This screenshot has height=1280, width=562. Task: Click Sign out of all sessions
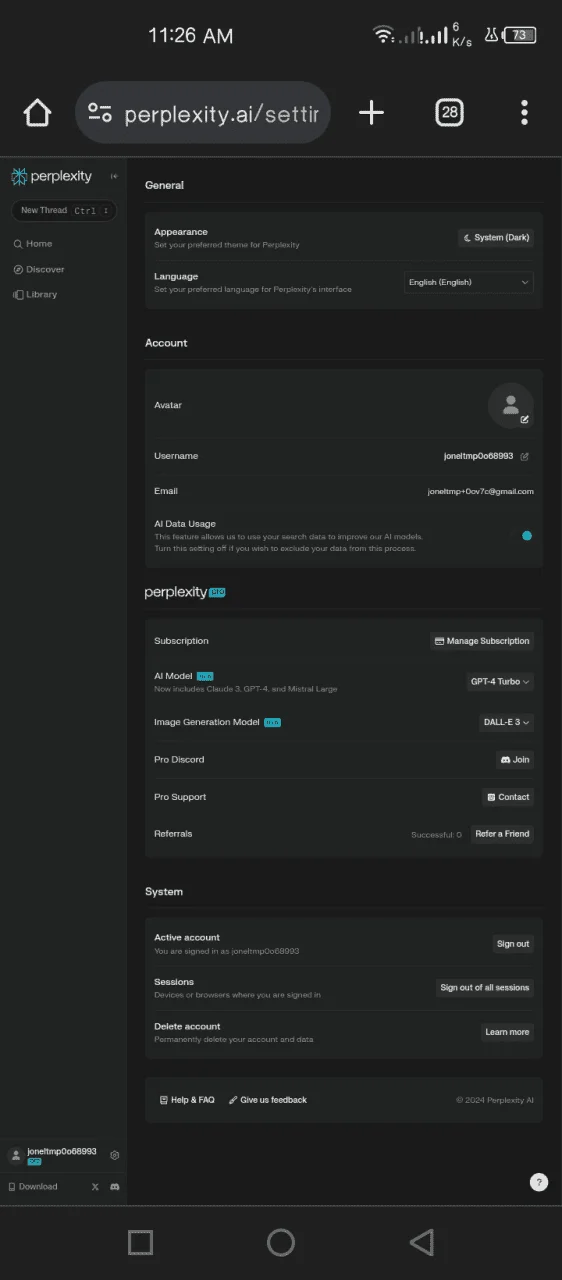(485, 988)
